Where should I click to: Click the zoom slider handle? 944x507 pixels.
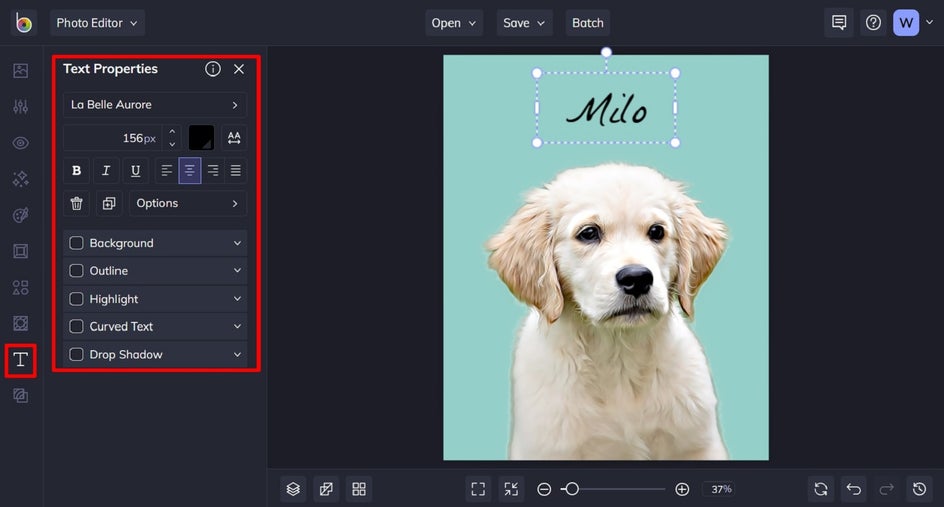pos(573,489)
